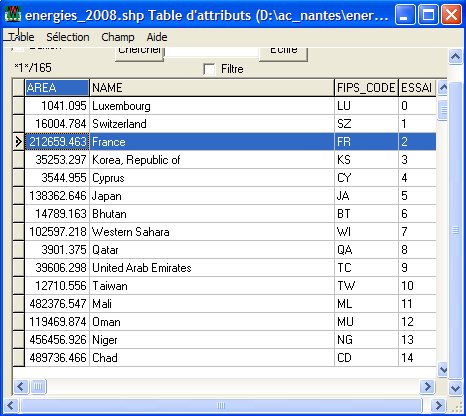Select the ESSAI column header
Viewport: 466px width, 416px height.
(x=417, y=88)
